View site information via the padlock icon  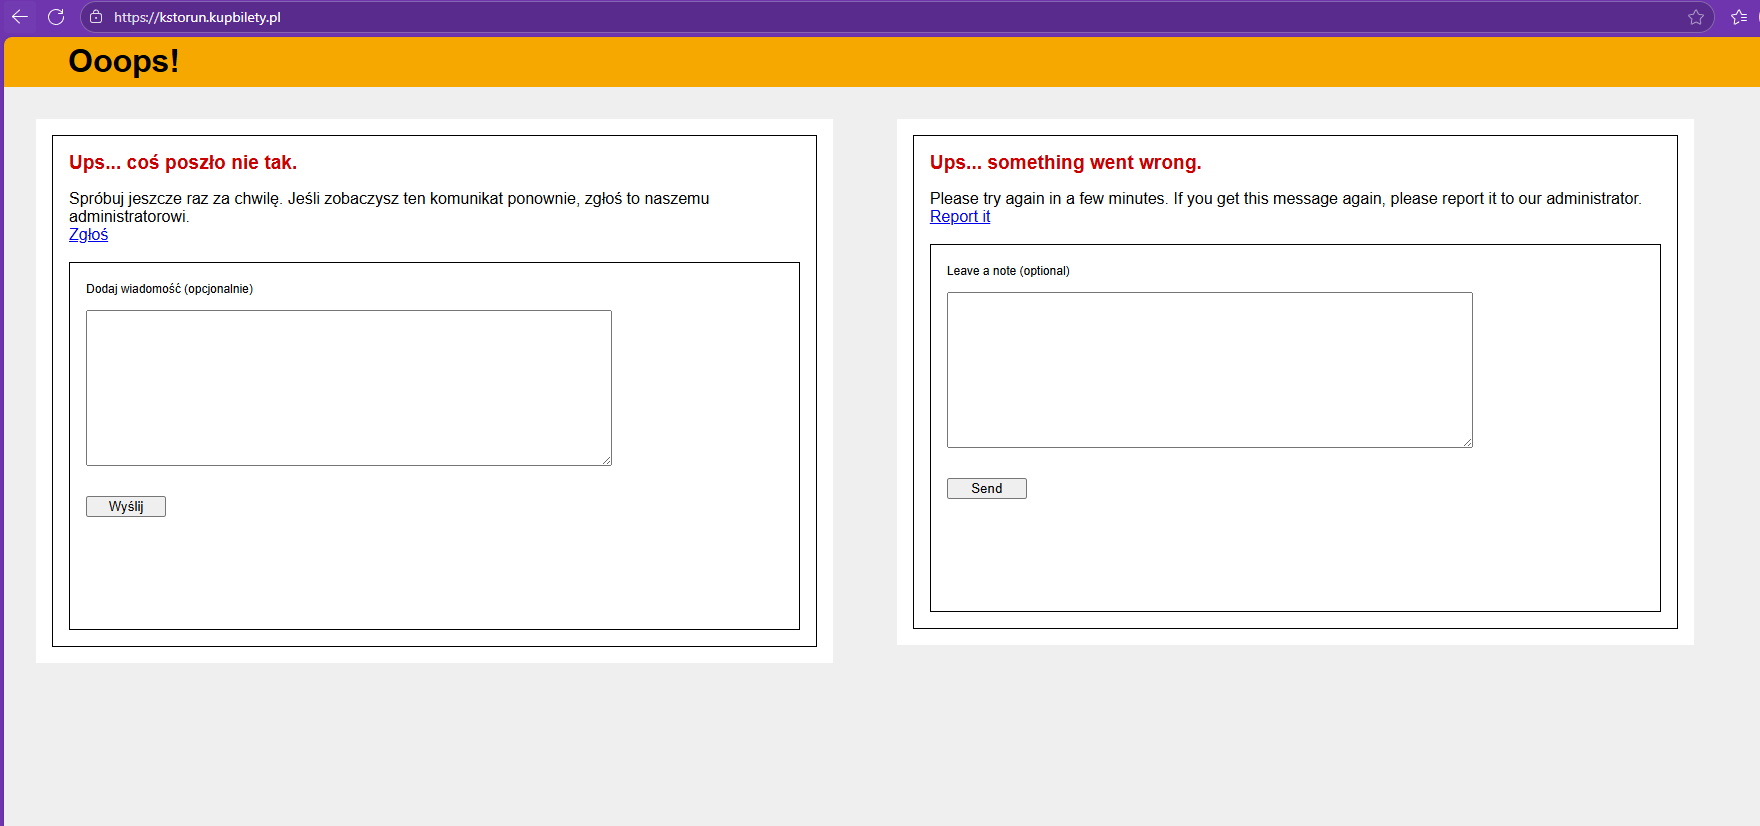[96, 17]
